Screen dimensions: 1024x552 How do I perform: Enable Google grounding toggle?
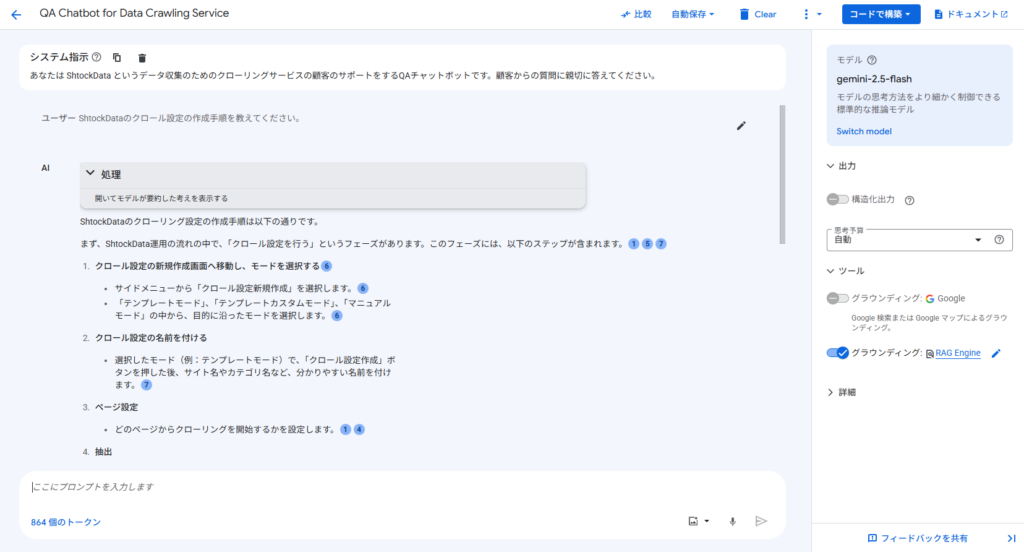click(x=837, y=299)
